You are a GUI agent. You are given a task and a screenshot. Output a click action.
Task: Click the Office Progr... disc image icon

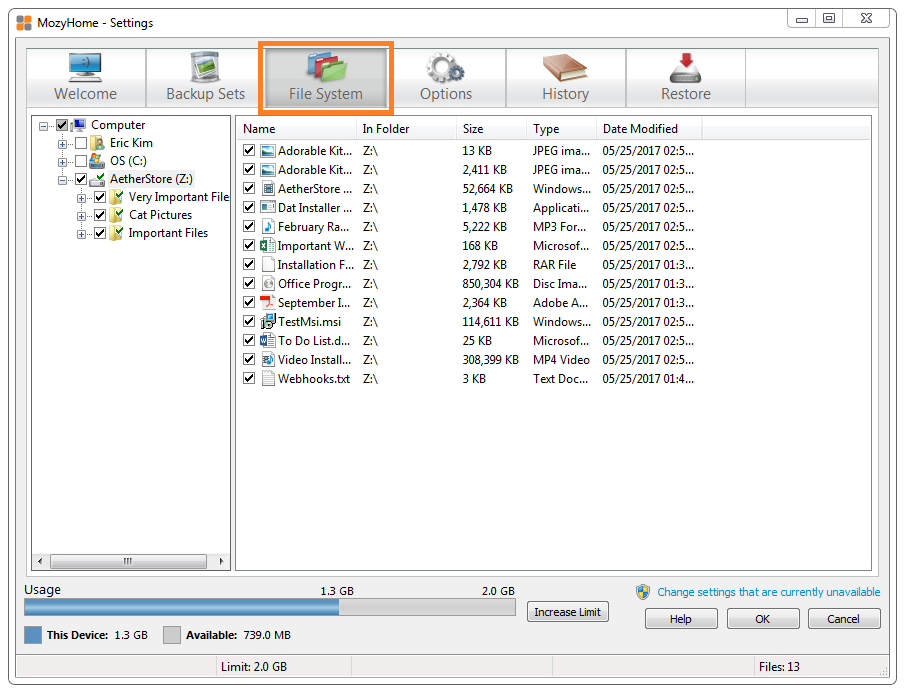coord(268,284)
